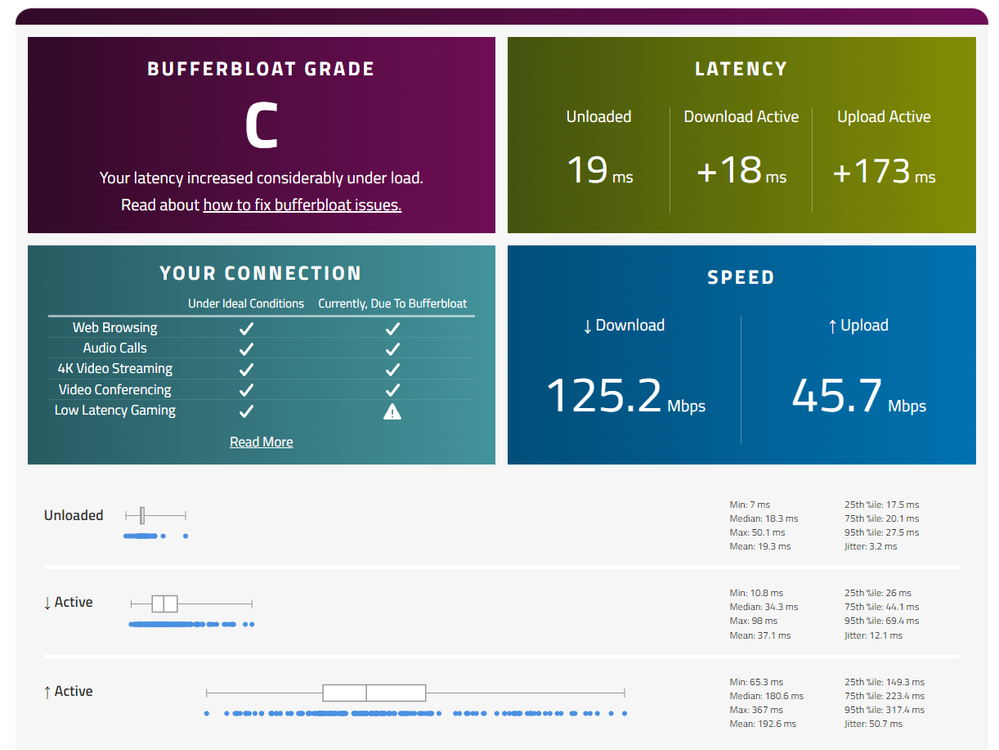Image resolution: width=999 pixels, height=750 pixels.
Task: Click the Low Latency Gaming row label
Action: pos(115,410)
